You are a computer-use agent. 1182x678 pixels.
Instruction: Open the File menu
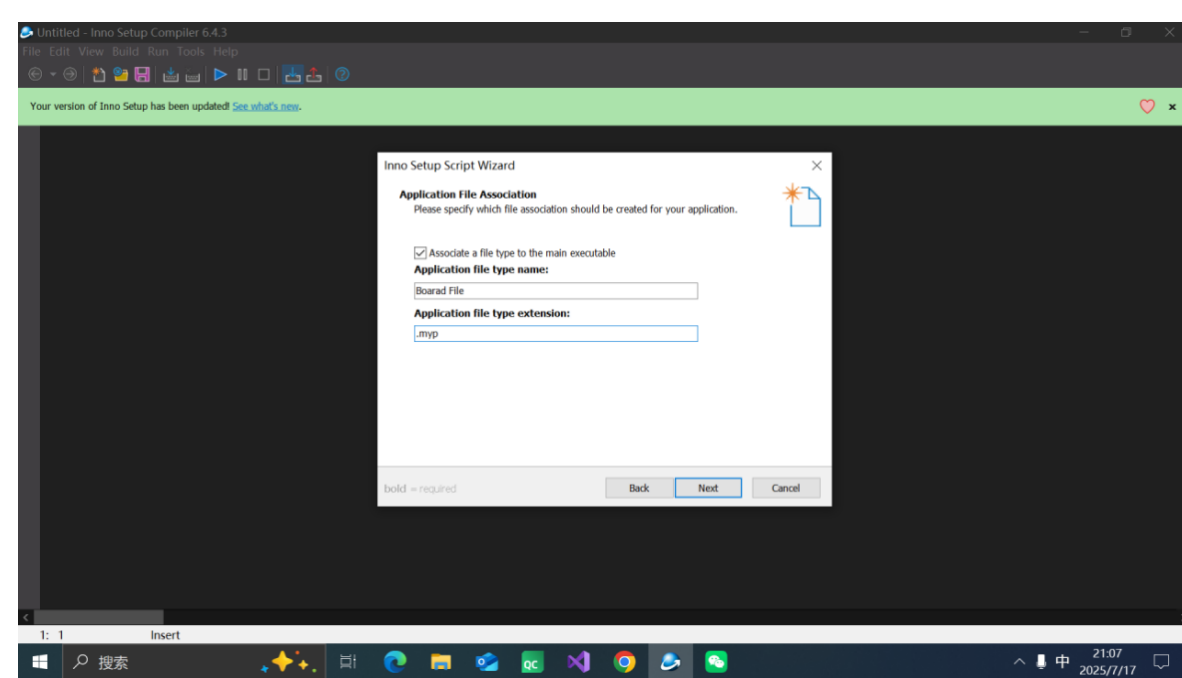tap(31, 51)
